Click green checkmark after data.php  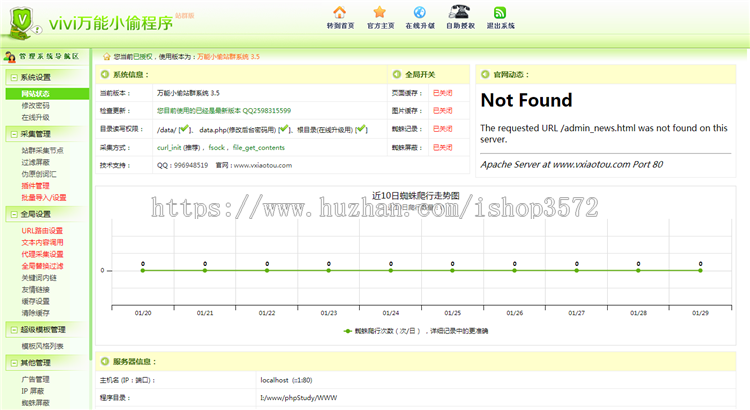[284, 129]
